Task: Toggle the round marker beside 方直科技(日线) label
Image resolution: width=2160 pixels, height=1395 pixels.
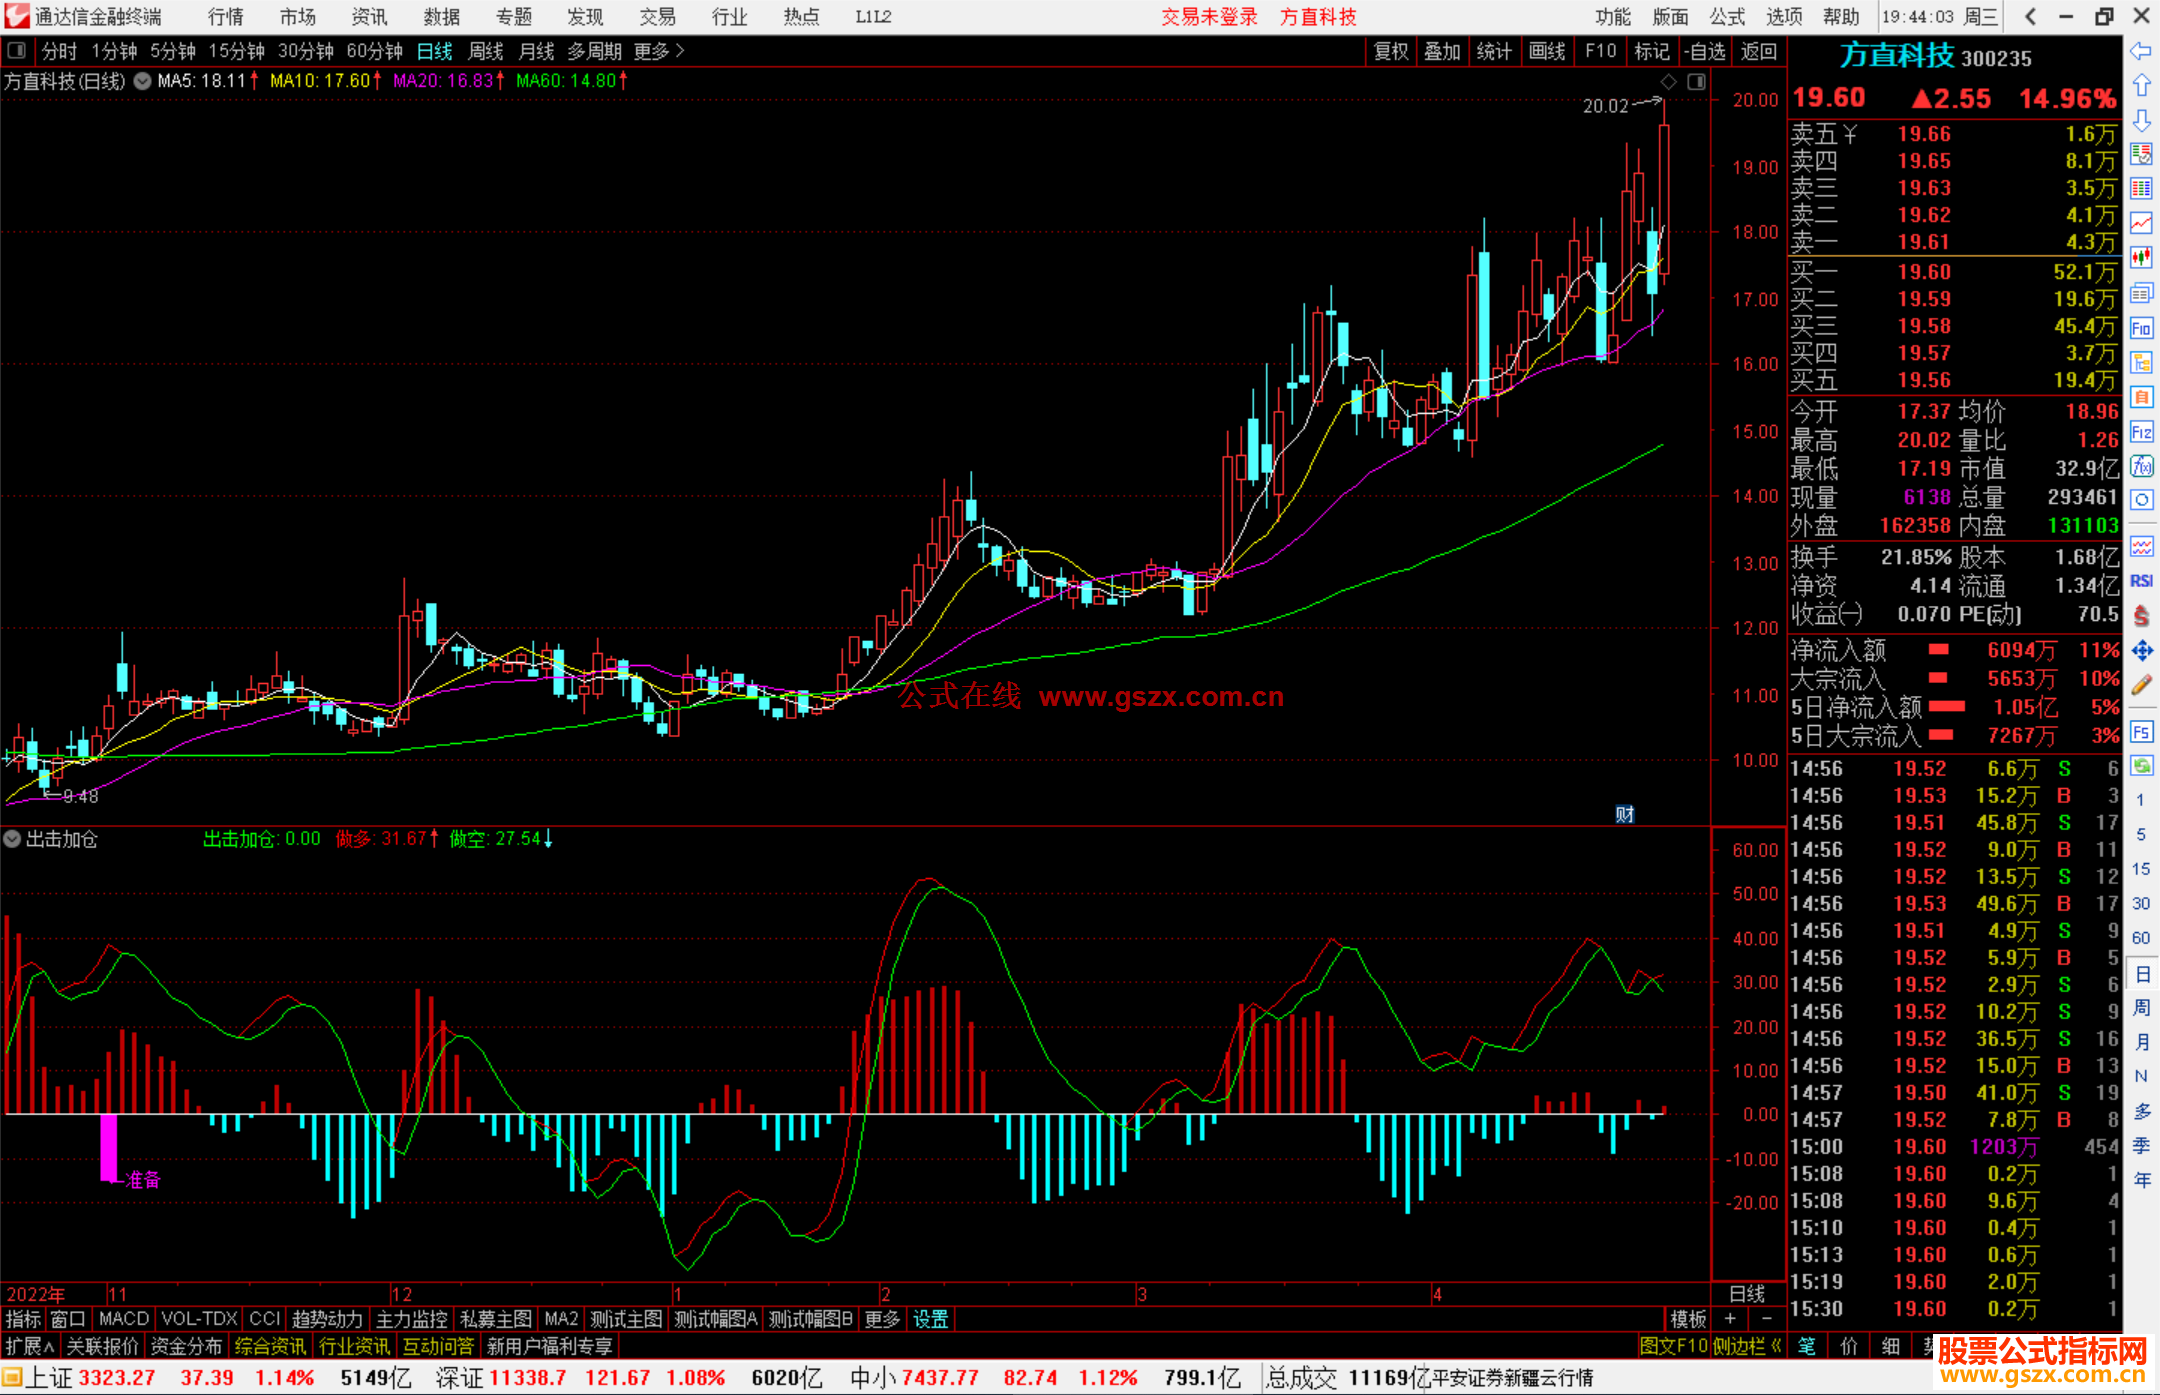Action: (143, 81)
